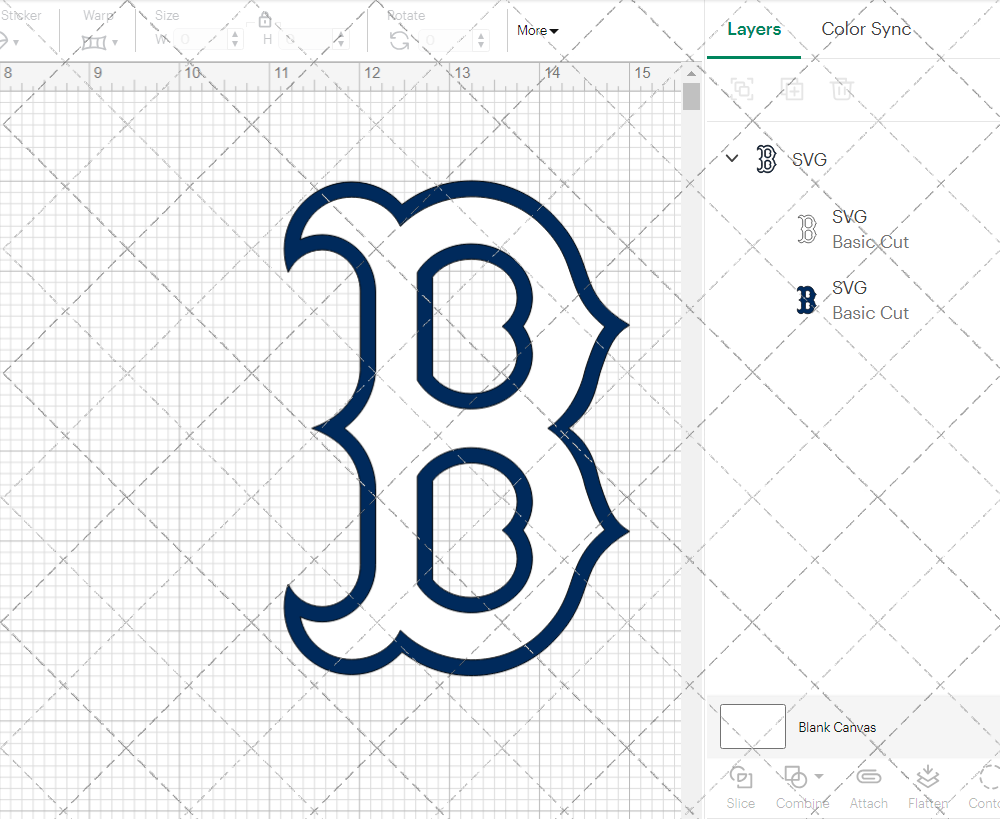
Task: Click the white B layer thumbnail
Action: point(807,229)
